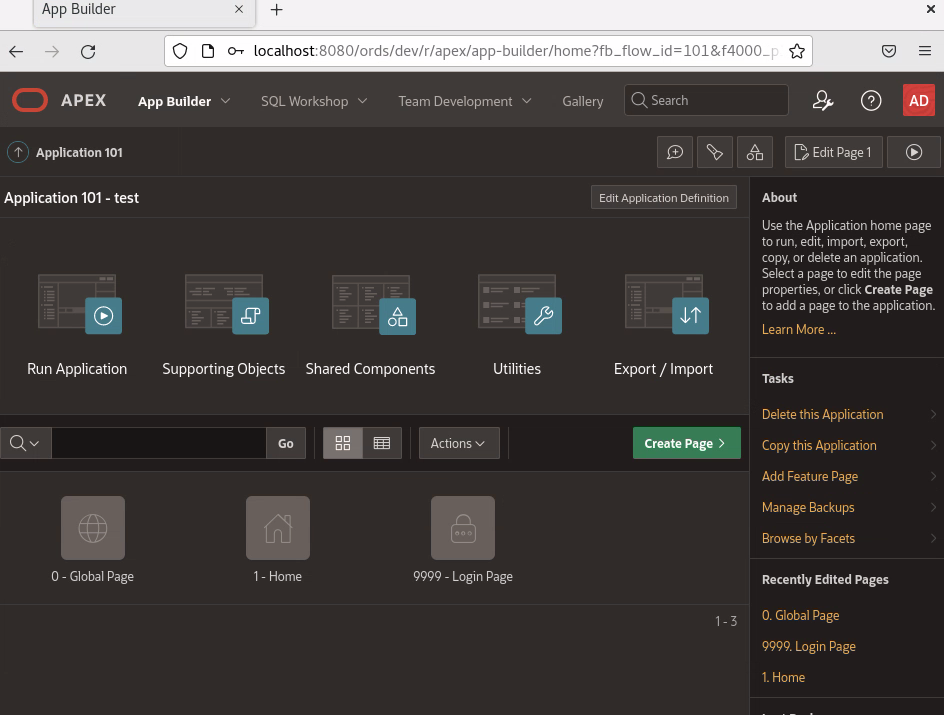Image resolution: width=944 pixels, height=715 pixels.
Task: Click the run page play button in toolbar
Action: point(913,152)
